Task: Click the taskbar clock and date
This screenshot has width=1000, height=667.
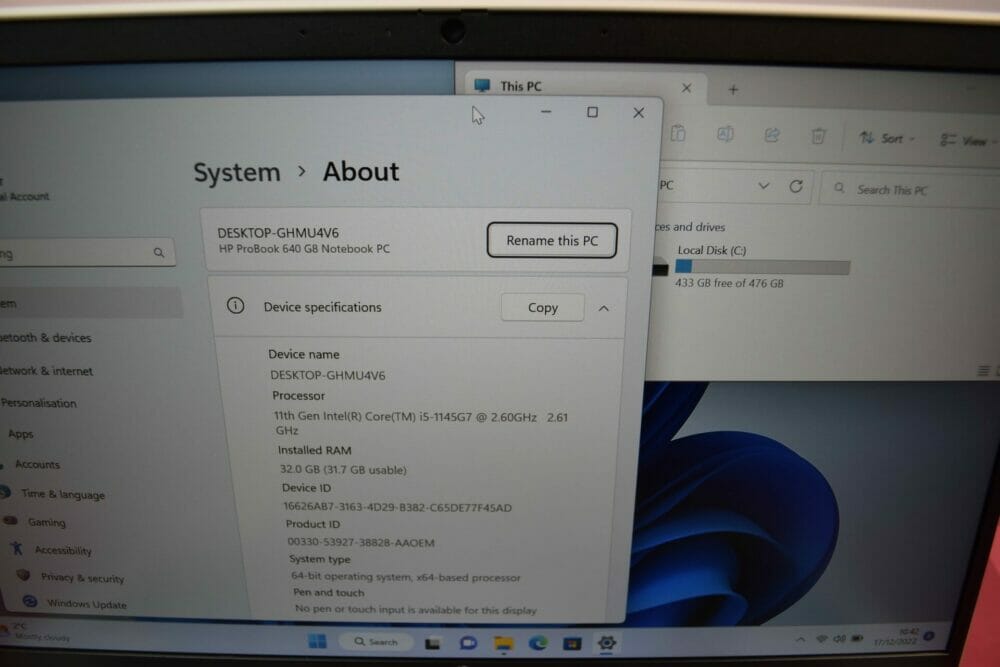Action: (896, 636)
